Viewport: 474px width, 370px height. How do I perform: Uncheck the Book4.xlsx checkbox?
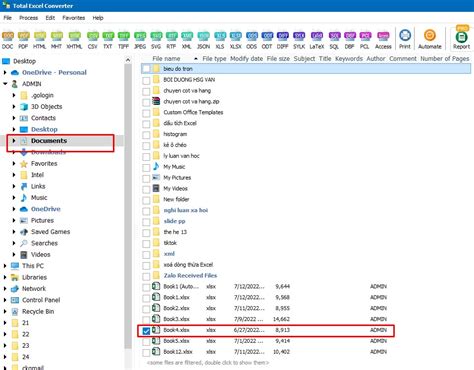pos(146,331)
